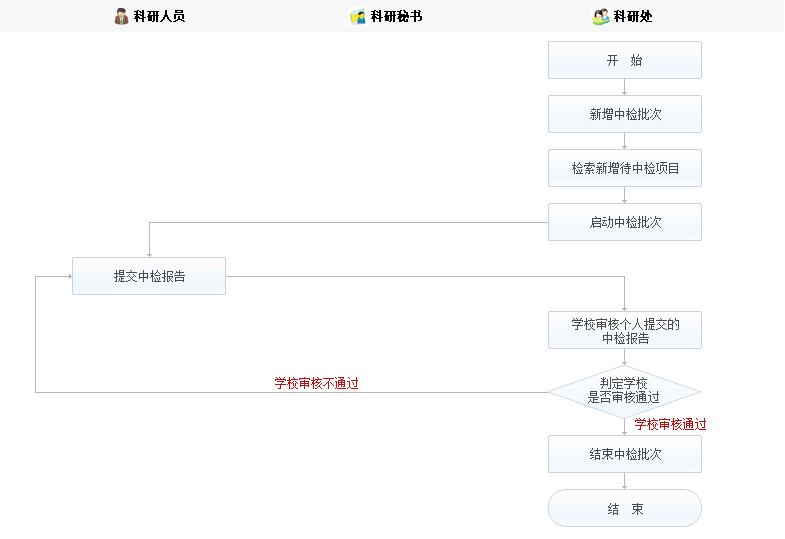This screenshot has width=785, height=539.
Task: Select the 科研秘书 column header label
Action: [x=396, y=16]
